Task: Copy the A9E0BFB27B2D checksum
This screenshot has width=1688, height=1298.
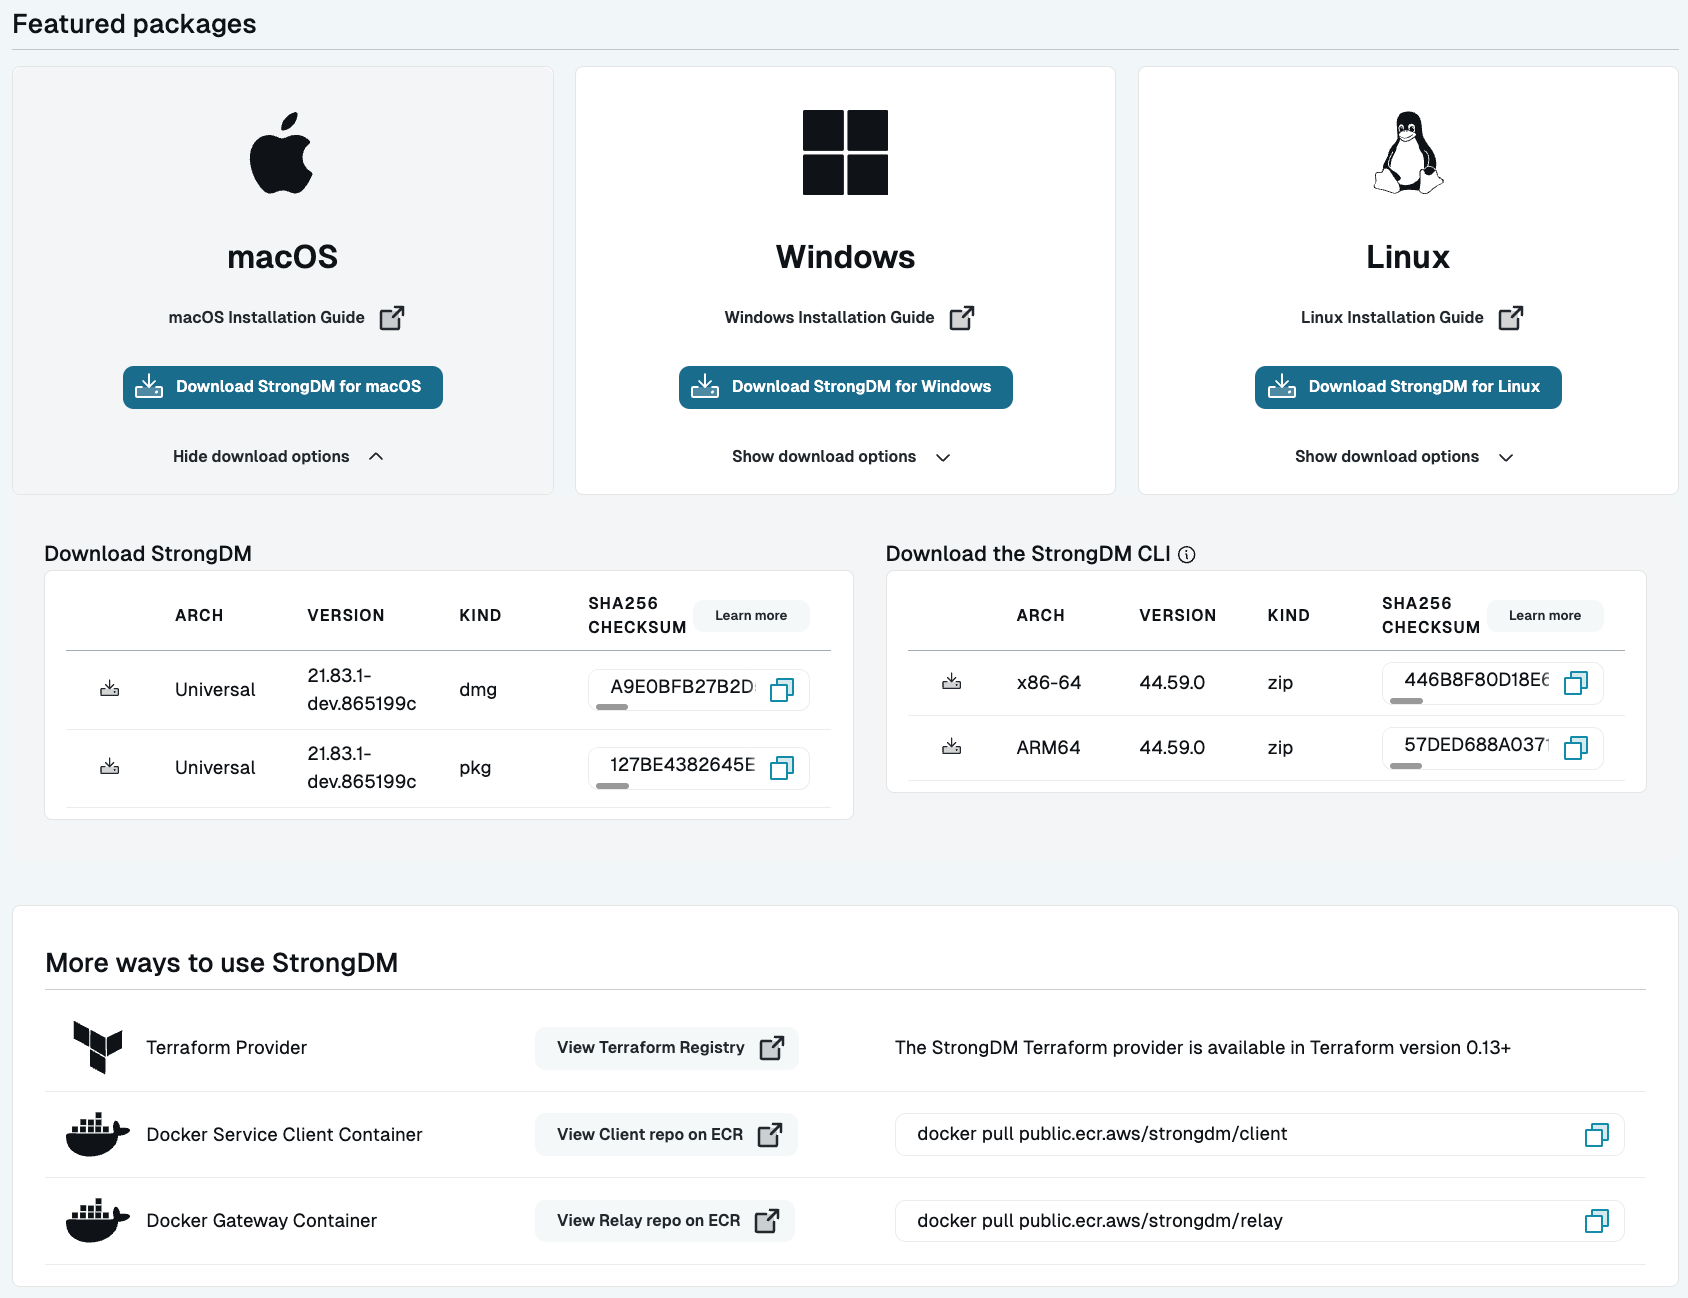Action: tap(782, 689)
